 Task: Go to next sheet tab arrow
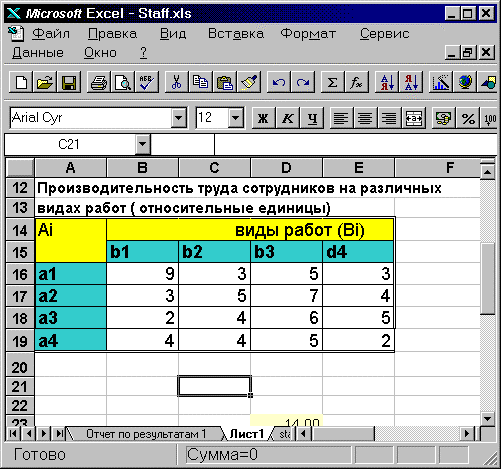tap(43, 434)
